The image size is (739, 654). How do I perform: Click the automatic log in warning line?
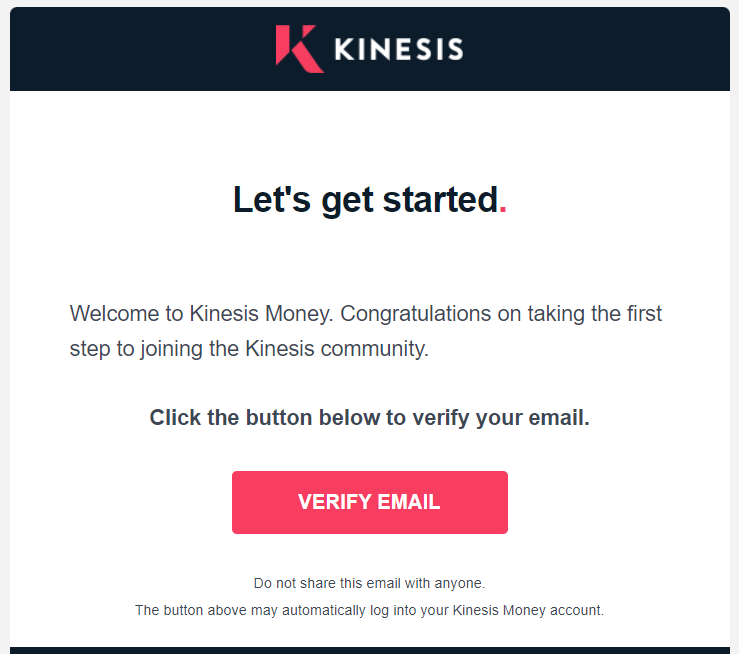(x=369, y=611)
